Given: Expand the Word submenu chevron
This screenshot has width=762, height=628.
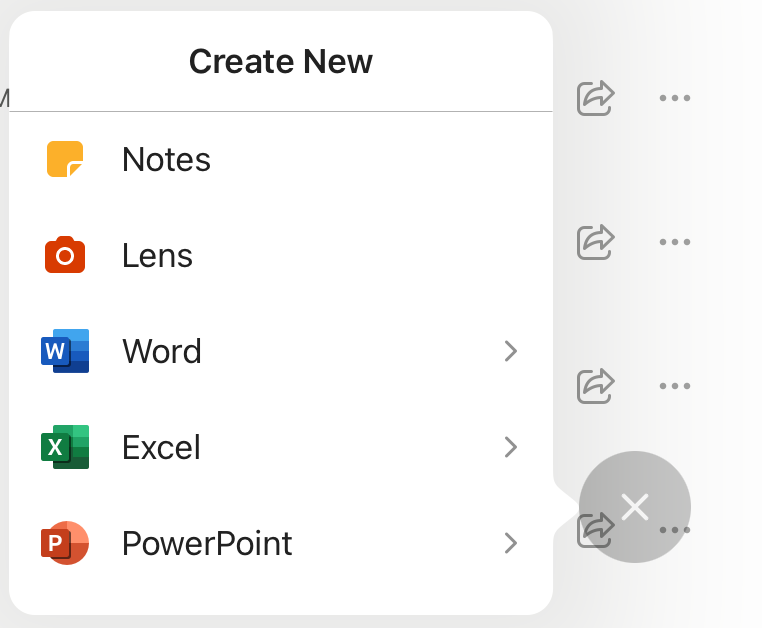Looking at the screenshot, I should click(x=511, y=351).
